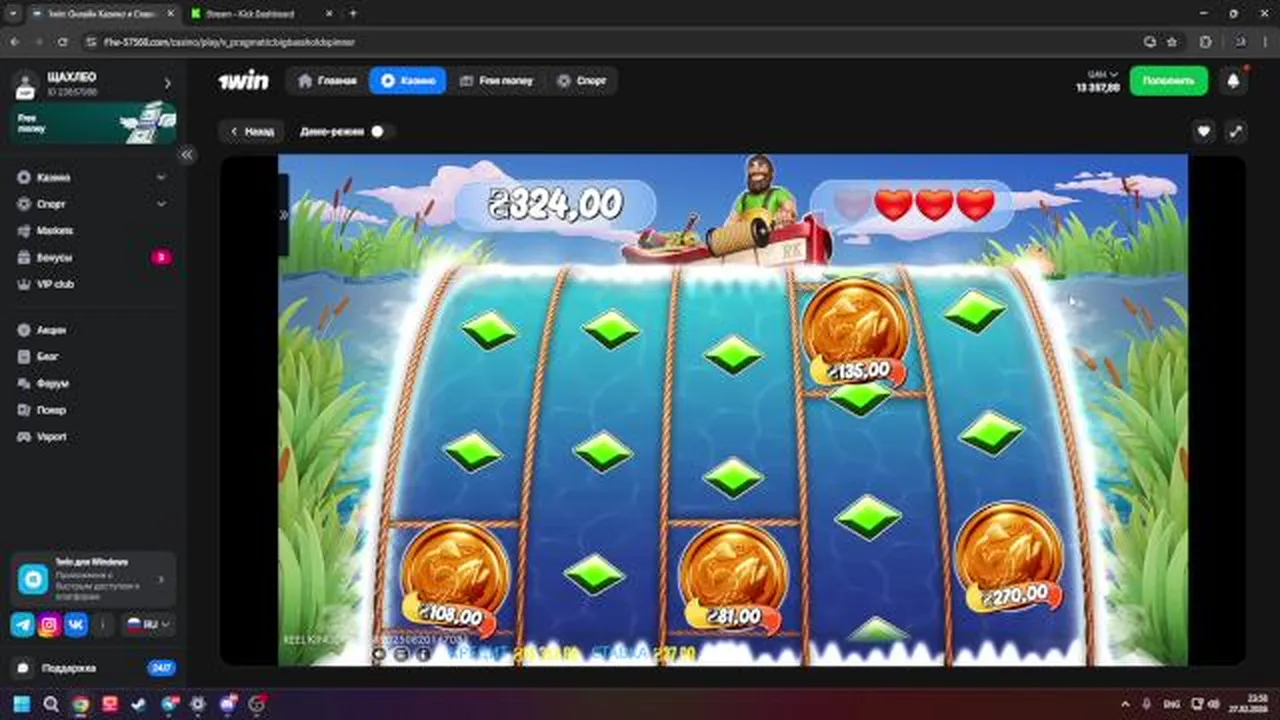This screenshot has width=1280, height=720.
Task: Click the more socials dots button
Action: tap(103, 625)
